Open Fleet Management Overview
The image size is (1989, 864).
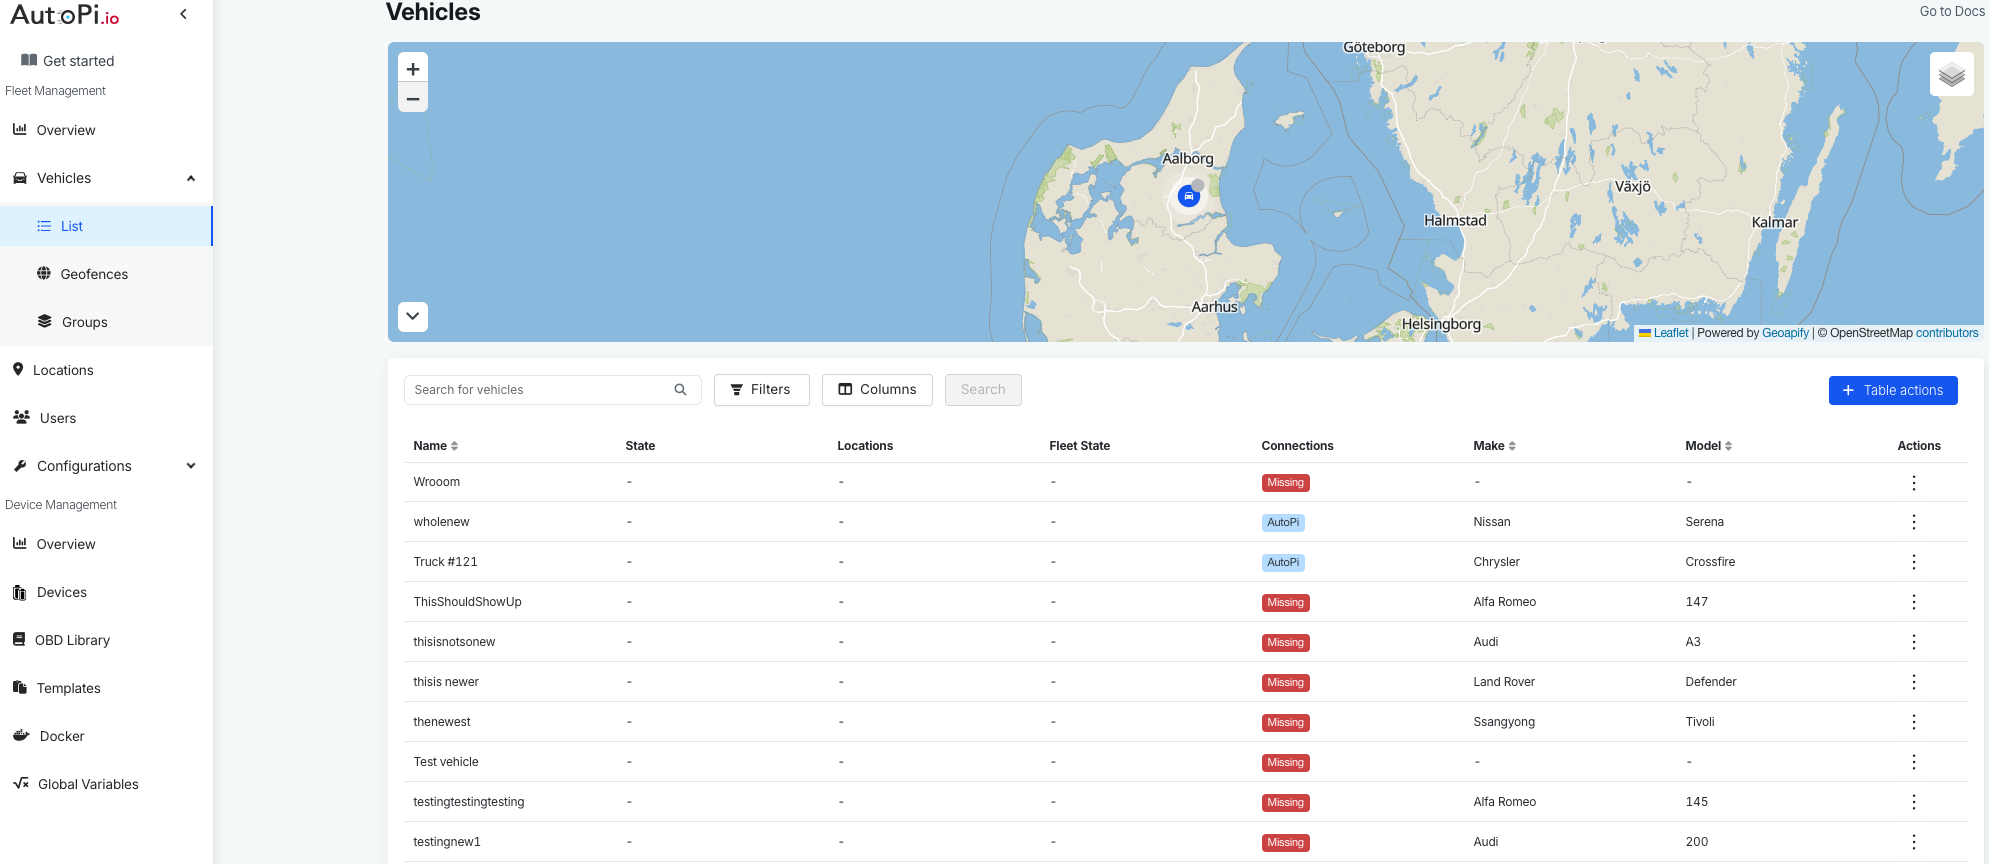66,130
